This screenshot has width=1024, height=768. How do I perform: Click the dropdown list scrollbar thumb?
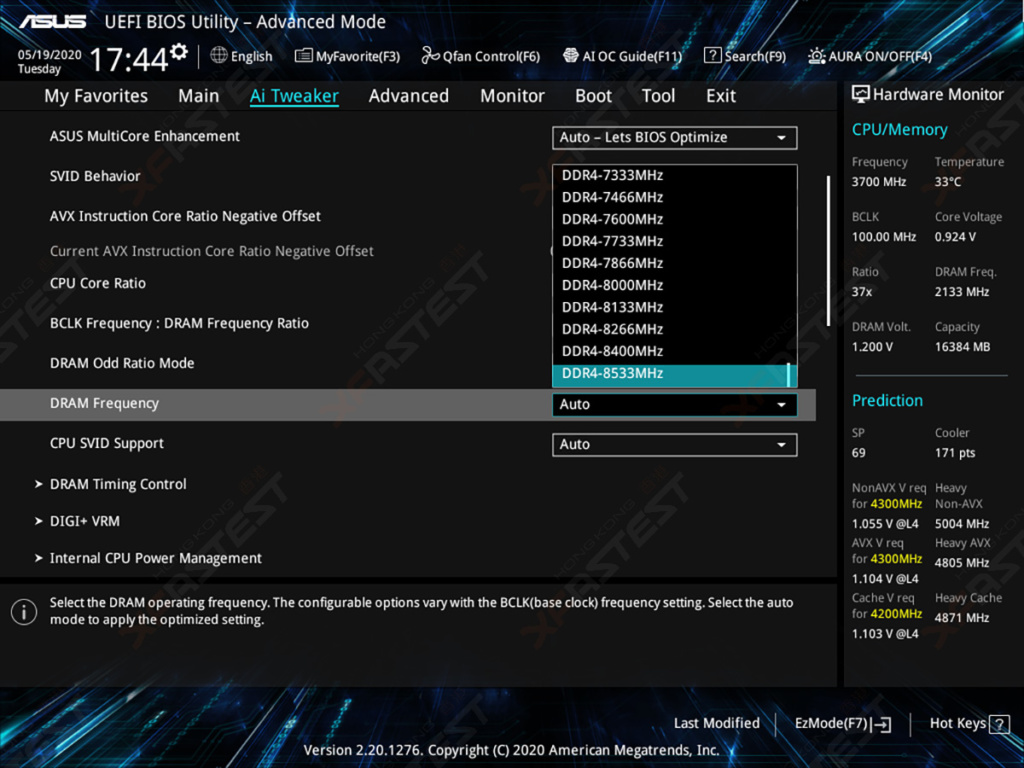tap(790, 374)
